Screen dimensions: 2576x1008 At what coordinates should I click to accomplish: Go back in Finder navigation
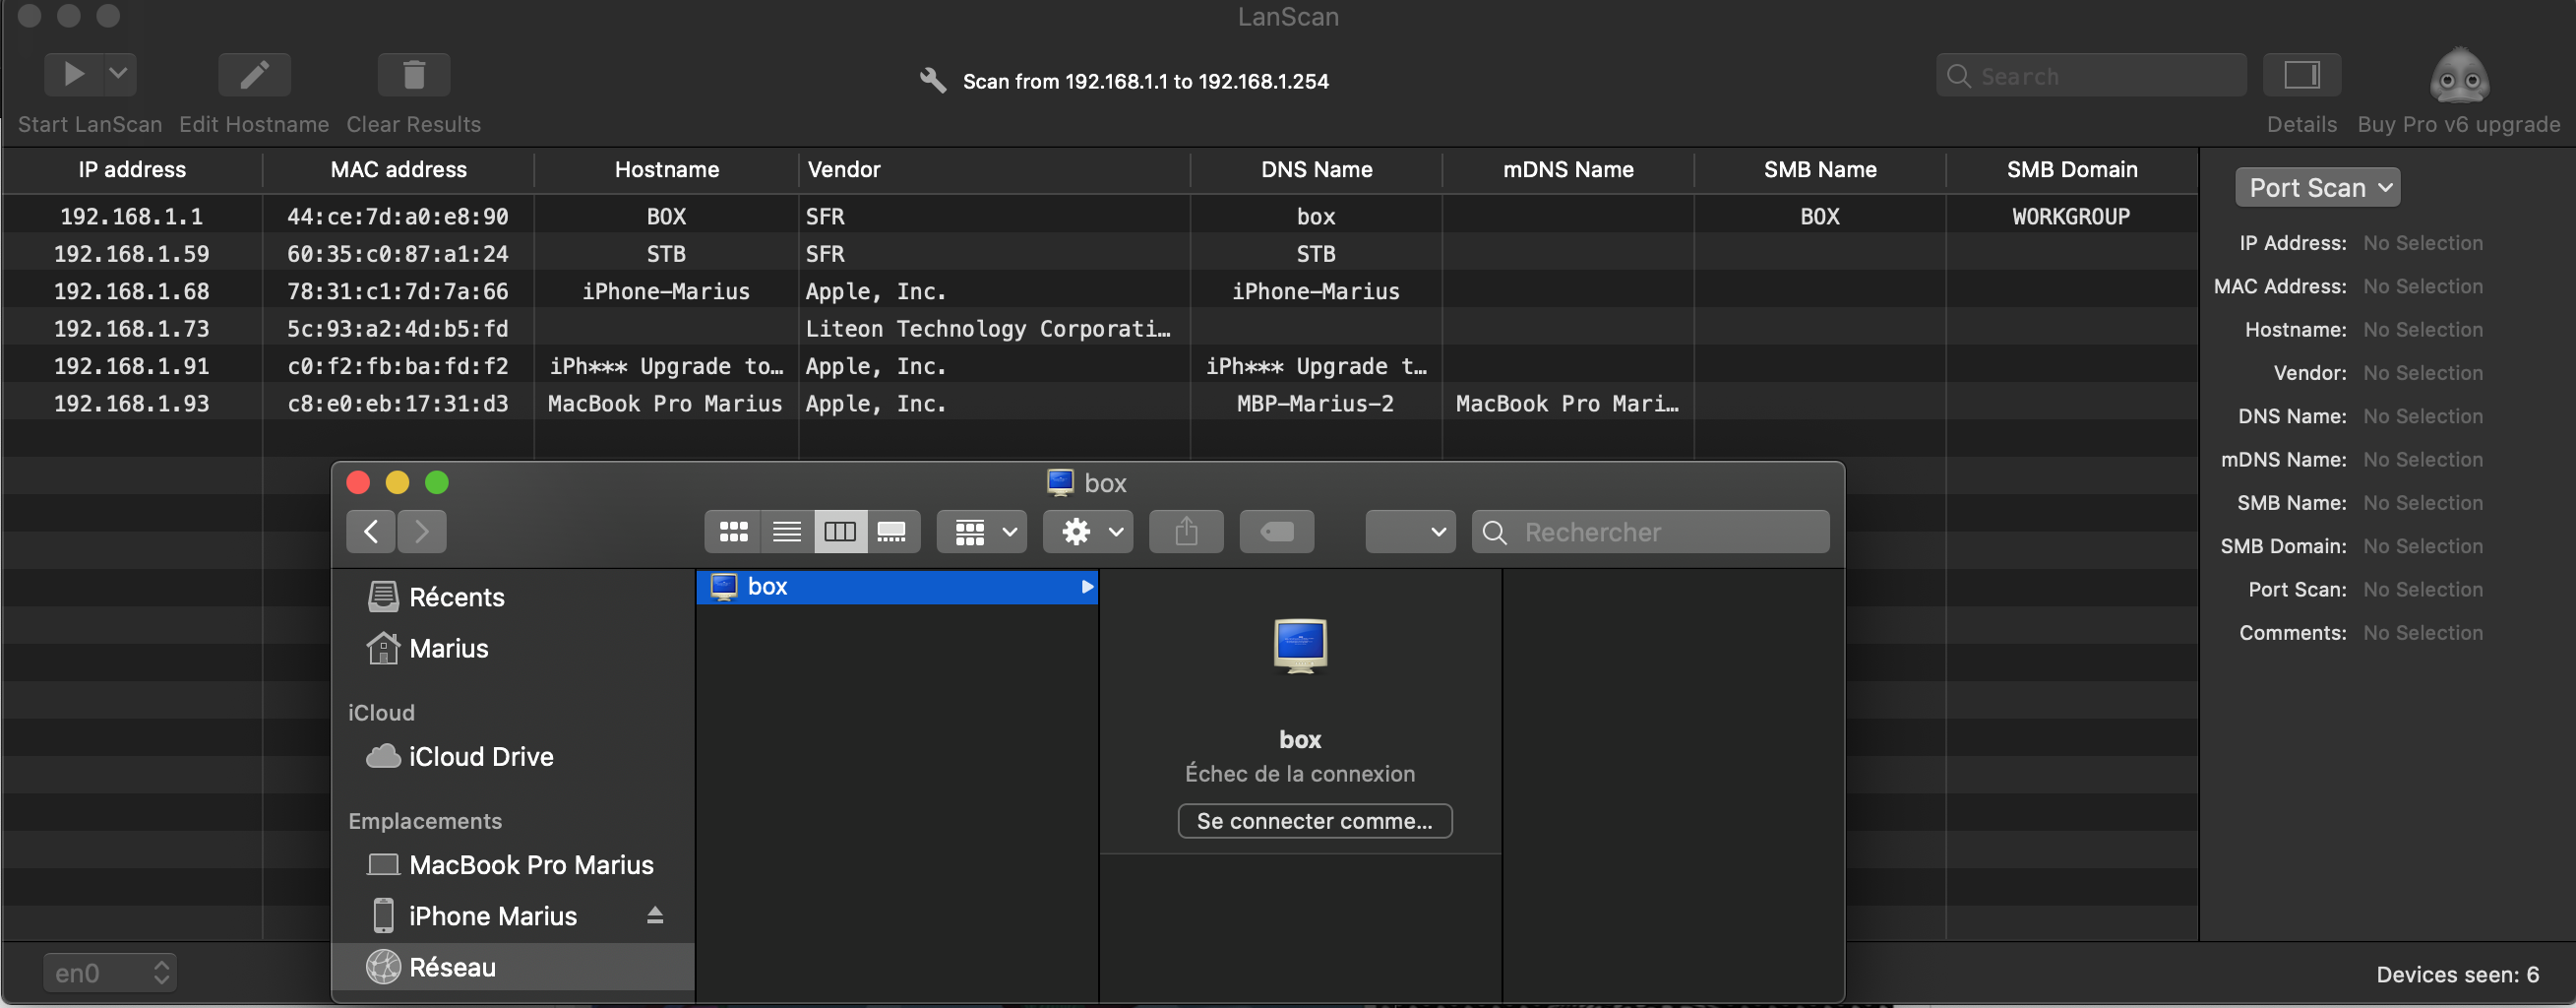tap(371, 531)
